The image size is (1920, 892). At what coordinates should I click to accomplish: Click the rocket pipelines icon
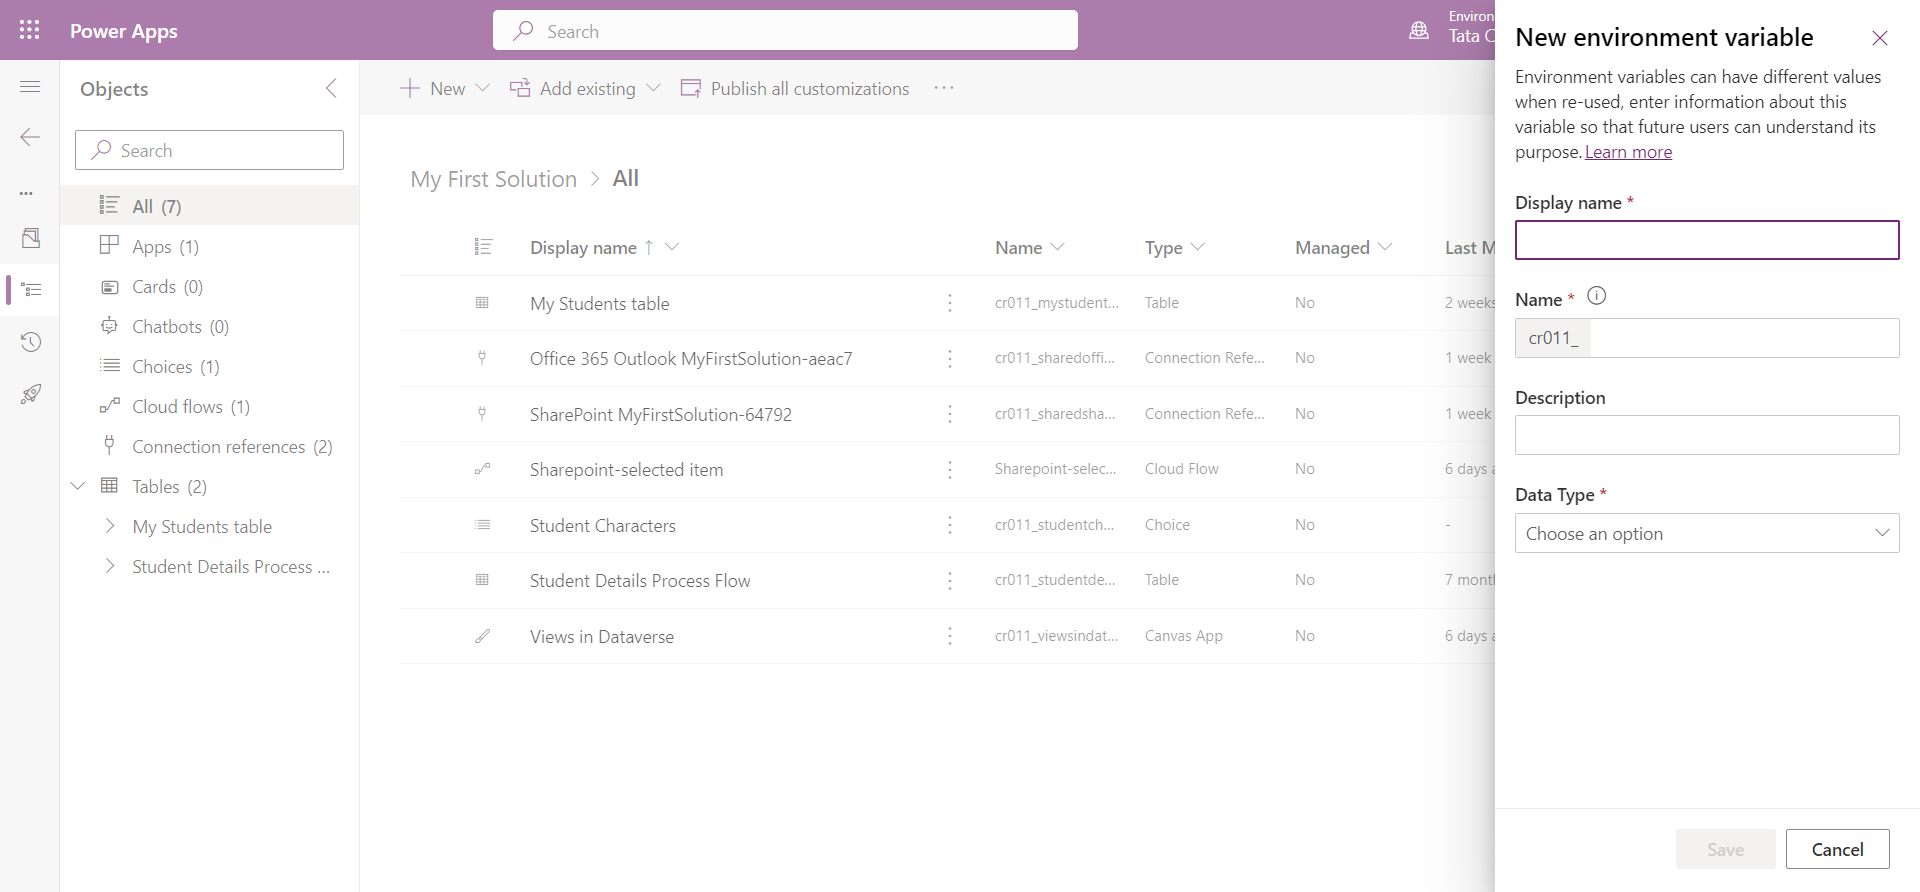point(30,394)
